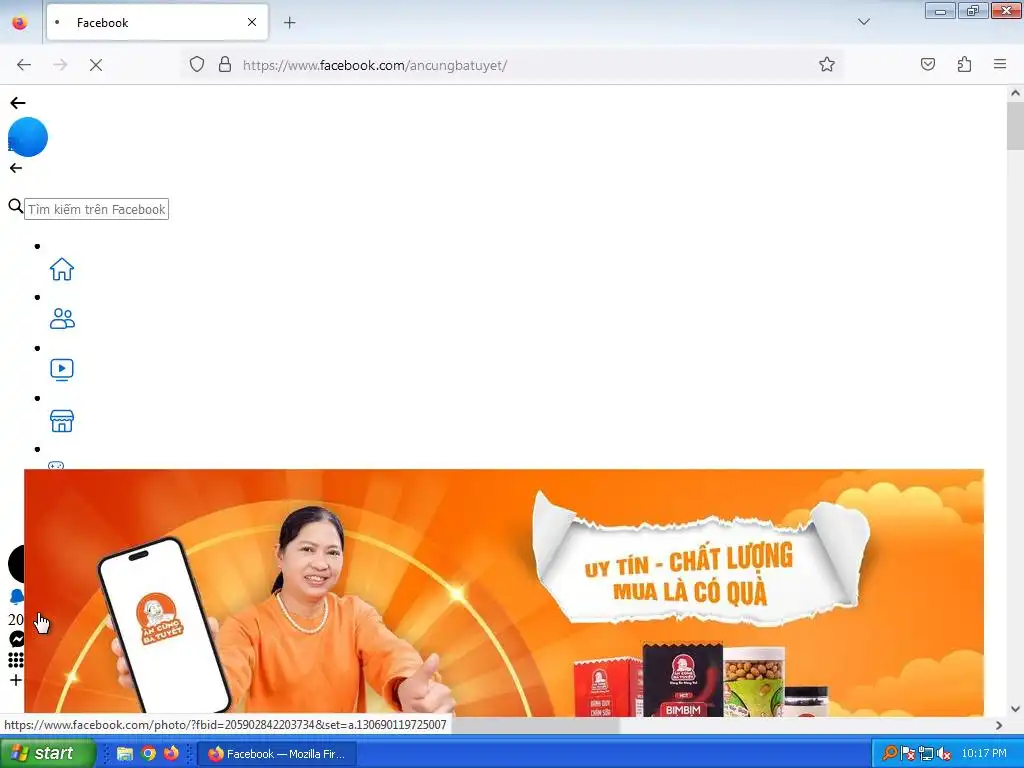Open tracking protection shield panel
Screen dimensions: 1024x768
[x=197, y=64]
